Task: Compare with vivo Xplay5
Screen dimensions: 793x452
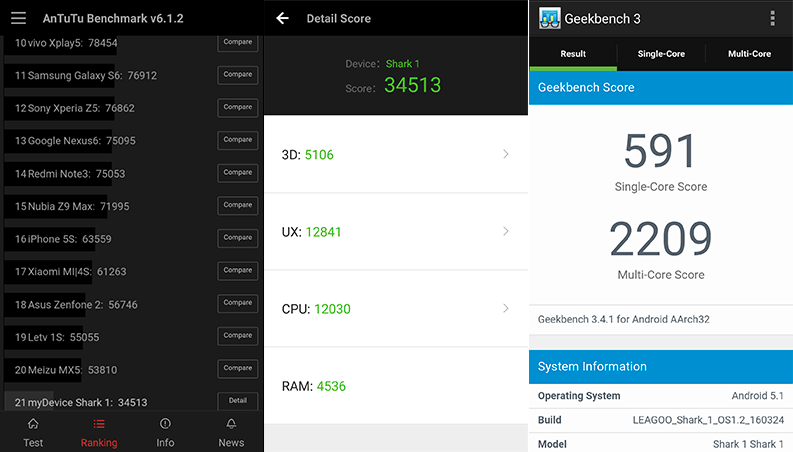Action: (x=238, y=42)
